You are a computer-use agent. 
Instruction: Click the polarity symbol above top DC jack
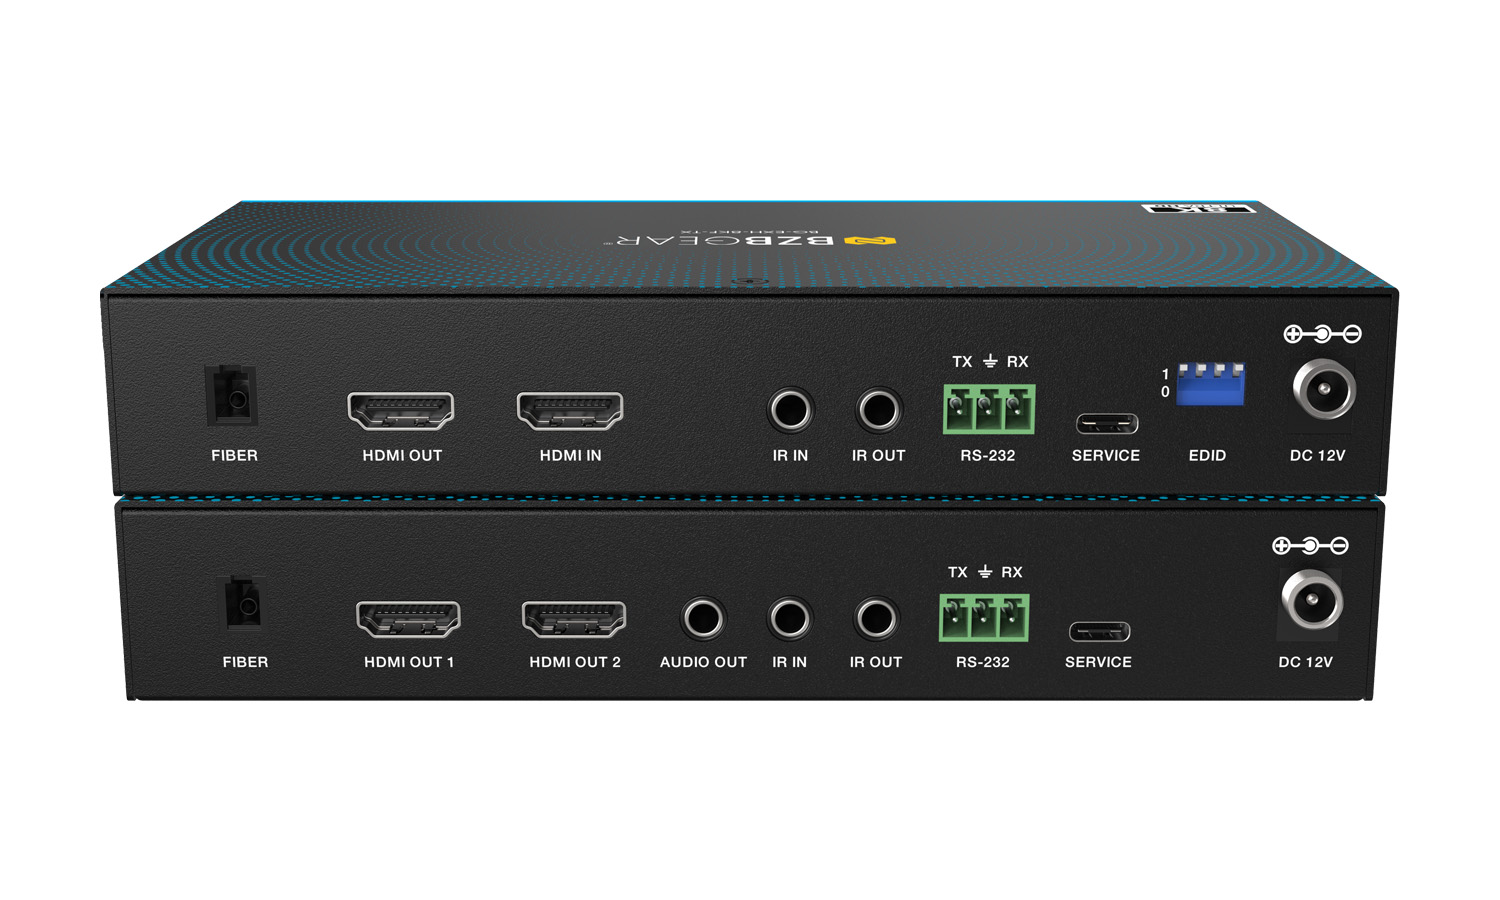(1322, 334)
